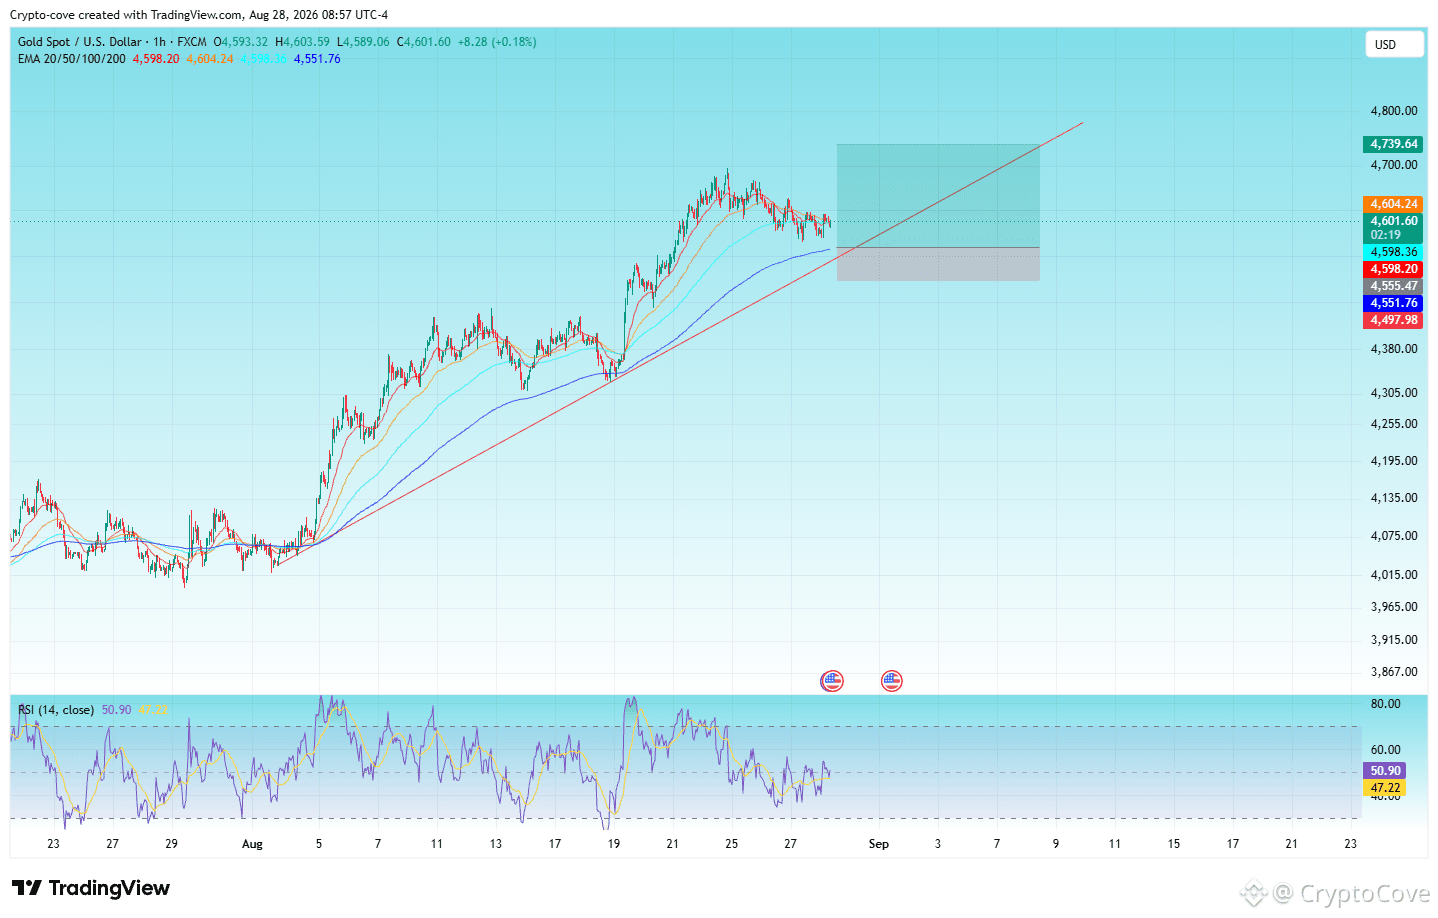Click the 80.00 RSI axis label
This screenshot has width=1438, height=918.
(1385, 704)
